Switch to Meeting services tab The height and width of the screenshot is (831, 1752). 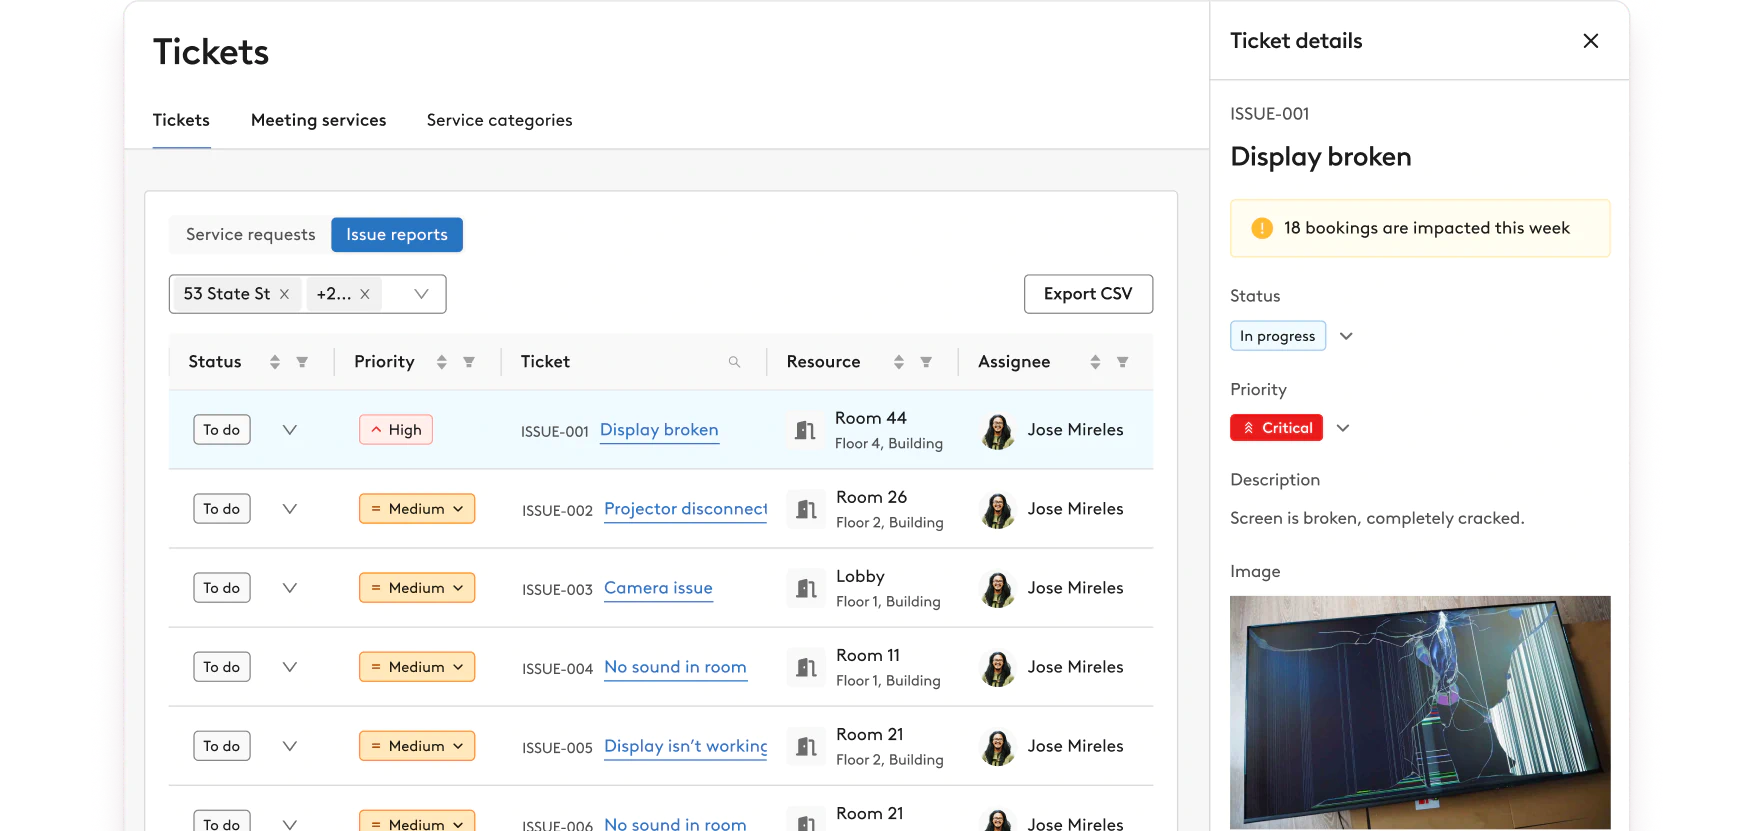319,120
